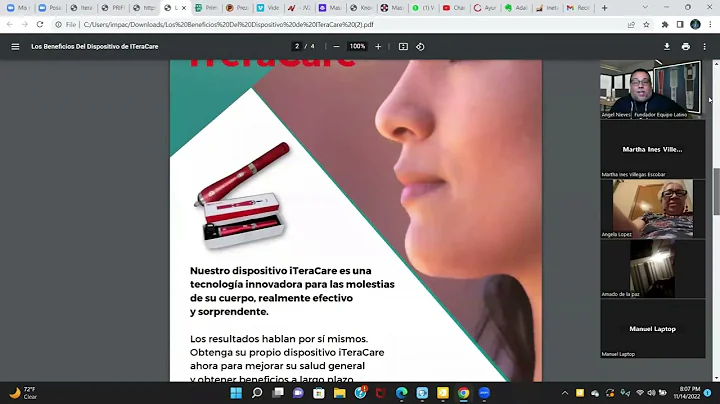720x404 pixels.
Task: Switch to the 'Vide' Vimeo tab
Action: (269, 8)
